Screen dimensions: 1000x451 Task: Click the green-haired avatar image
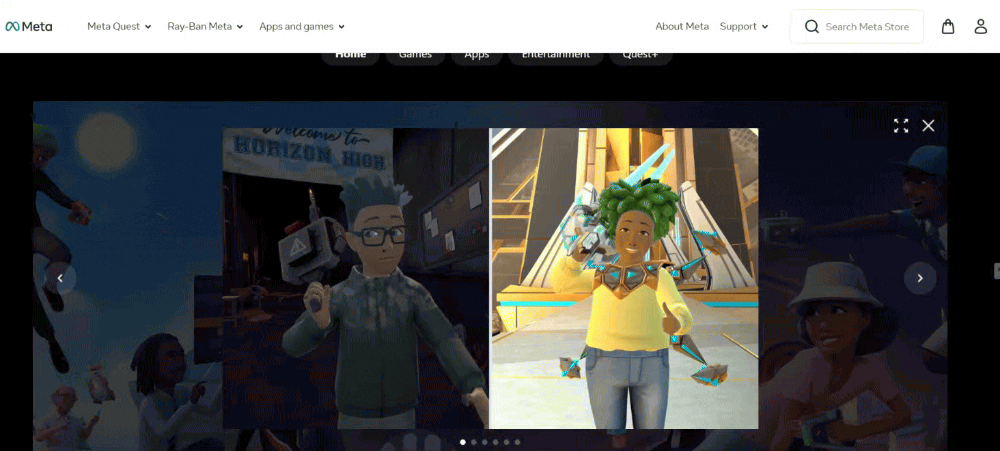[x=624, y=278]
